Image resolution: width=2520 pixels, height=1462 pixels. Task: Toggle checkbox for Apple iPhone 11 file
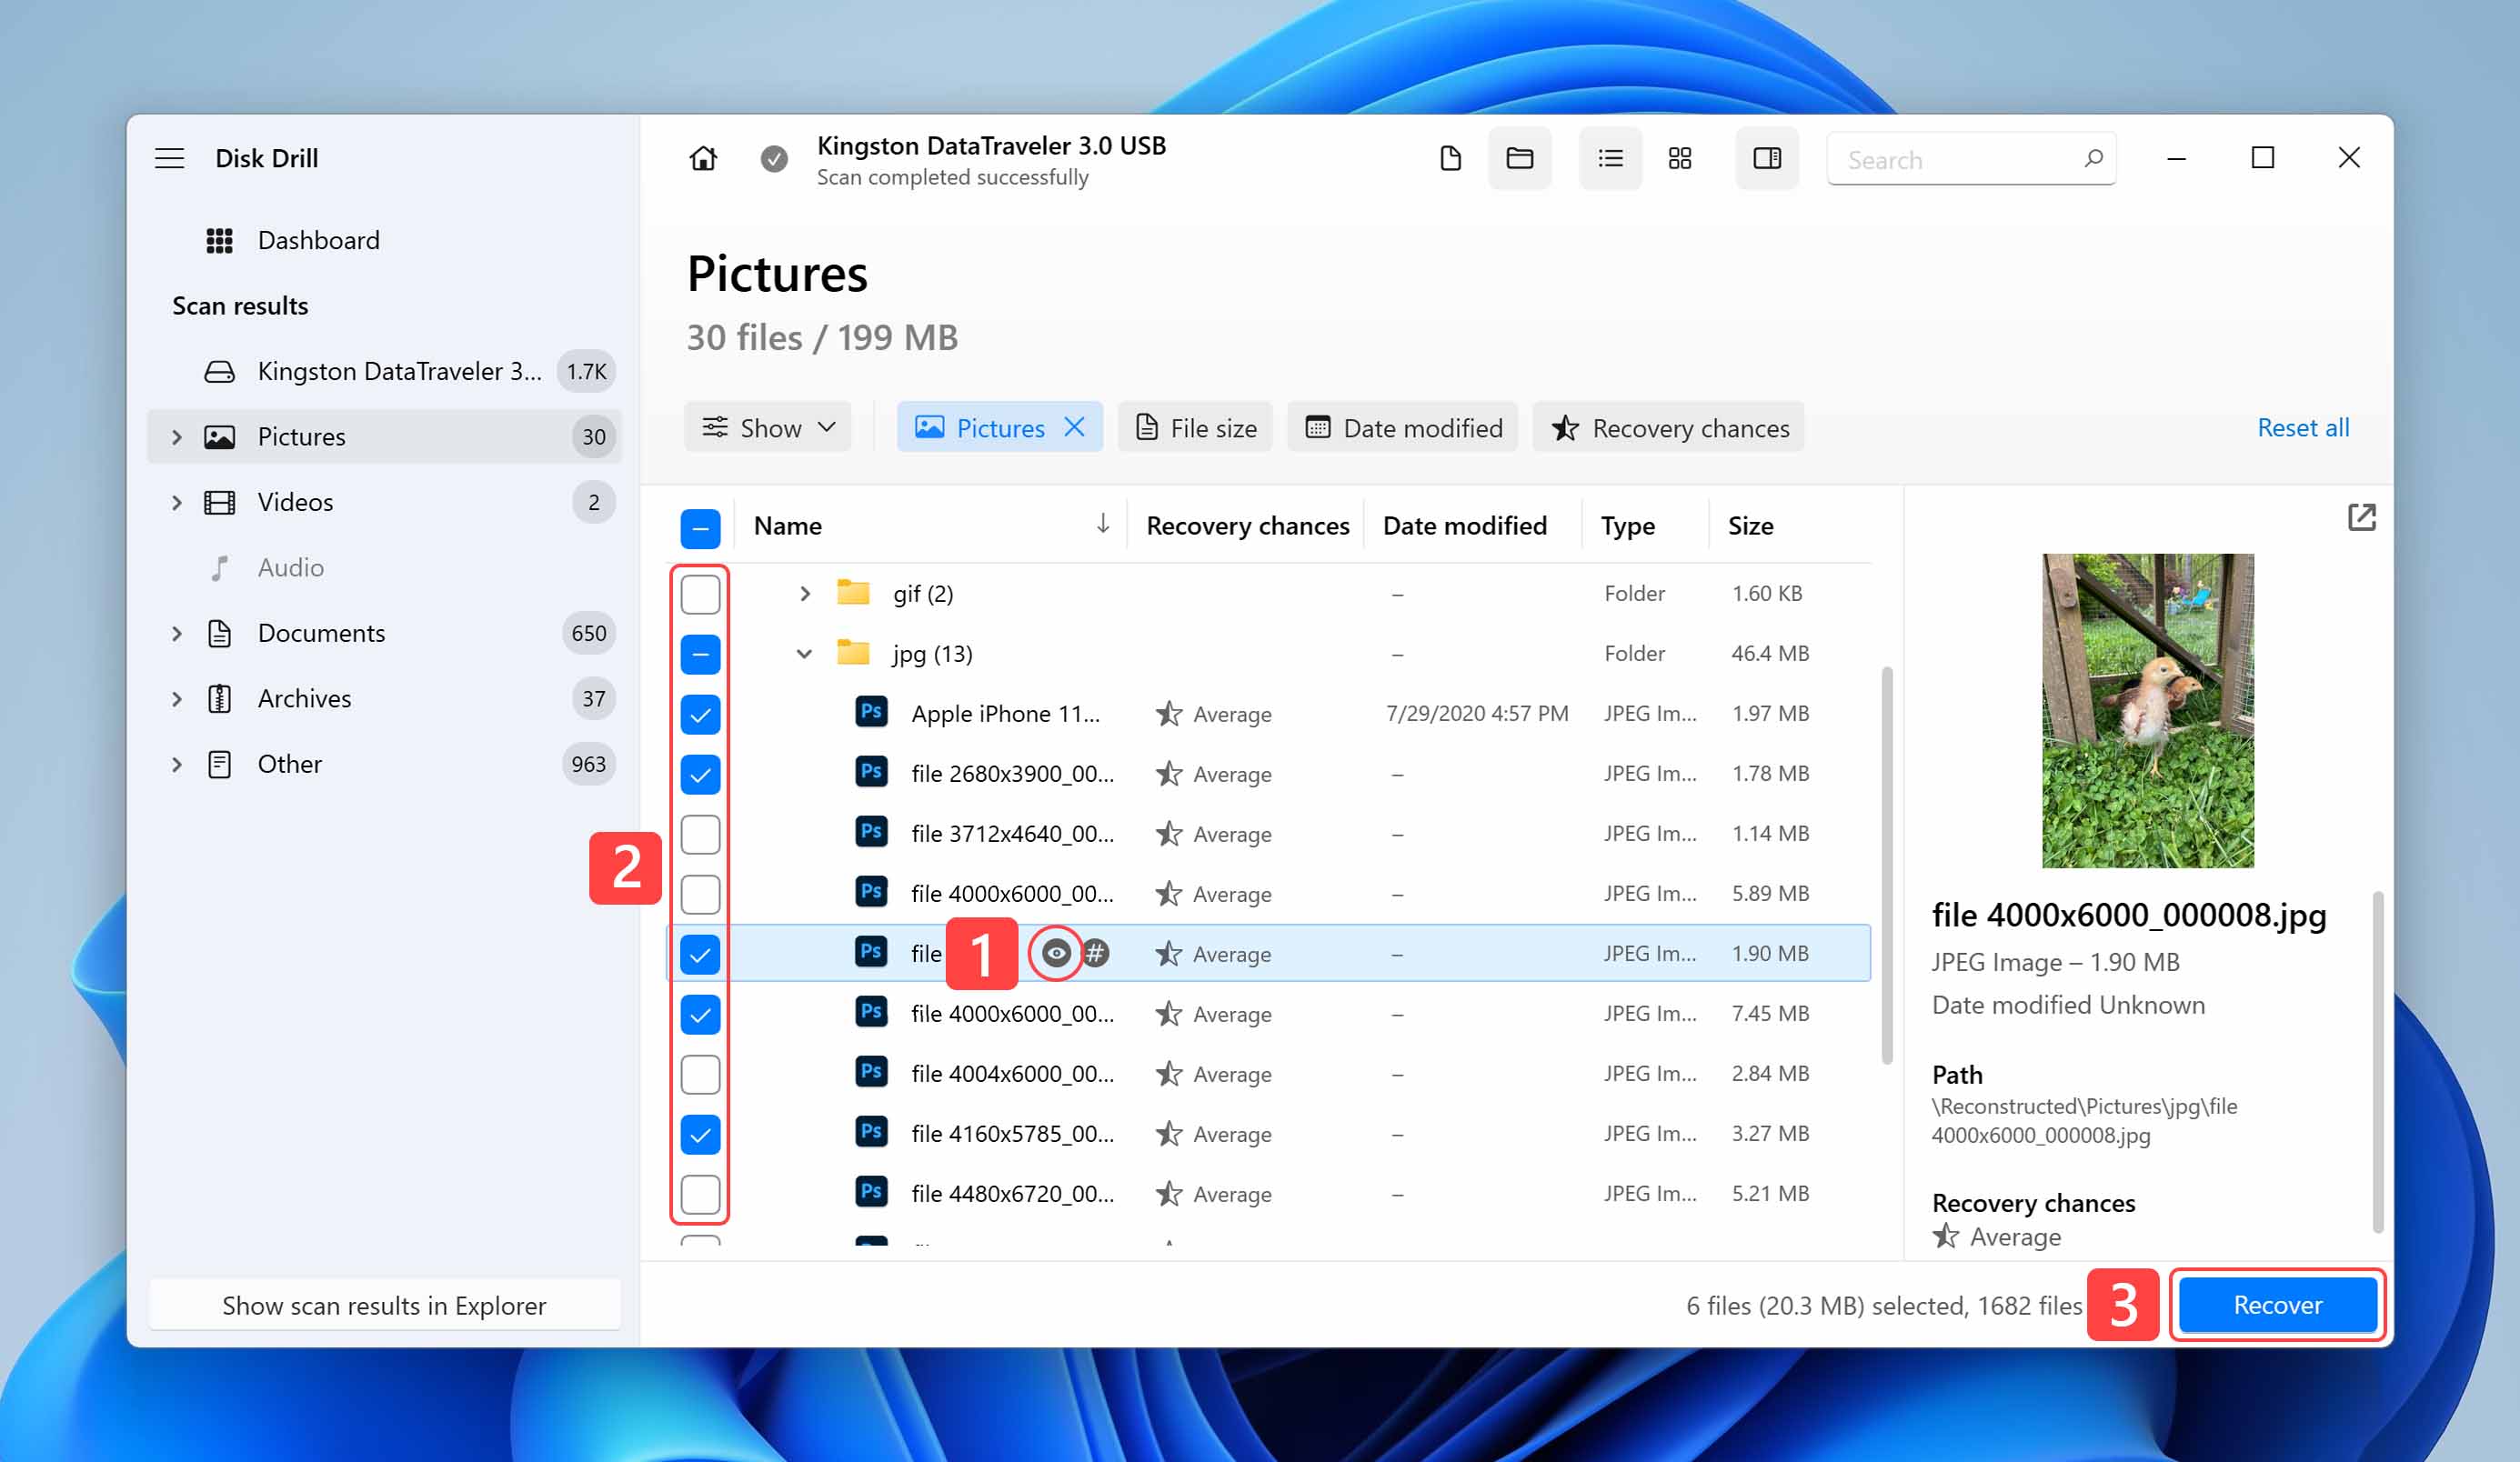click(x=699, y=714)
